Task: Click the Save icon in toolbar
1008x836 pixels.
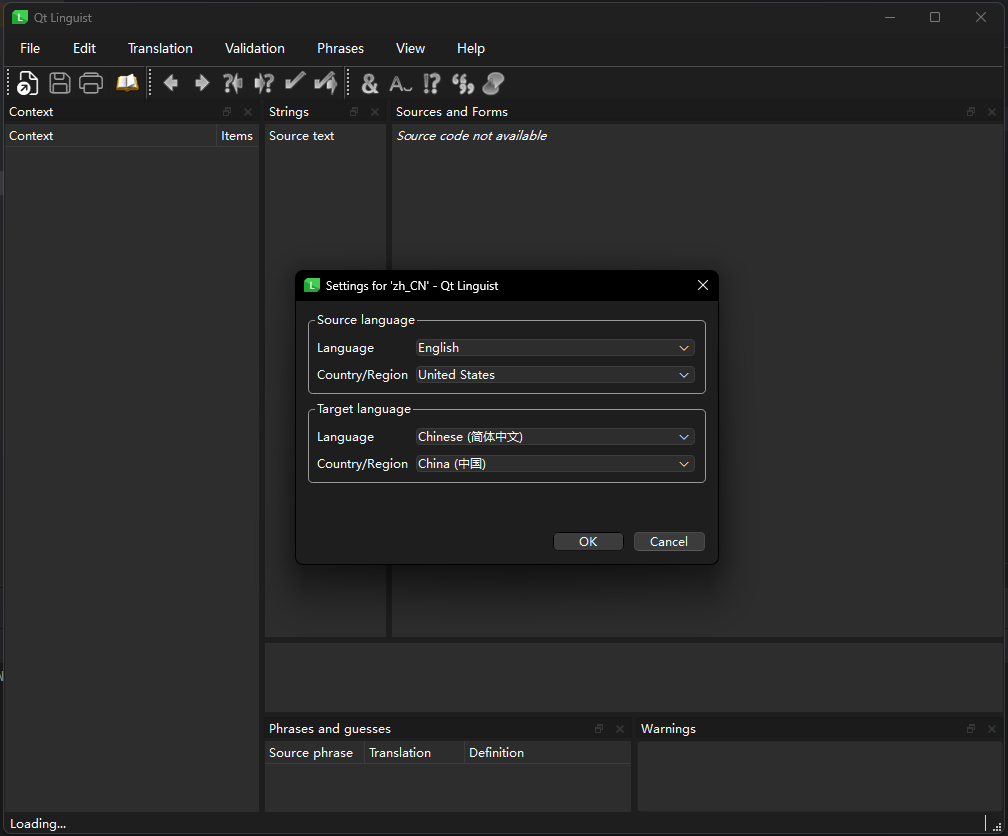Action: coord(60,83)
